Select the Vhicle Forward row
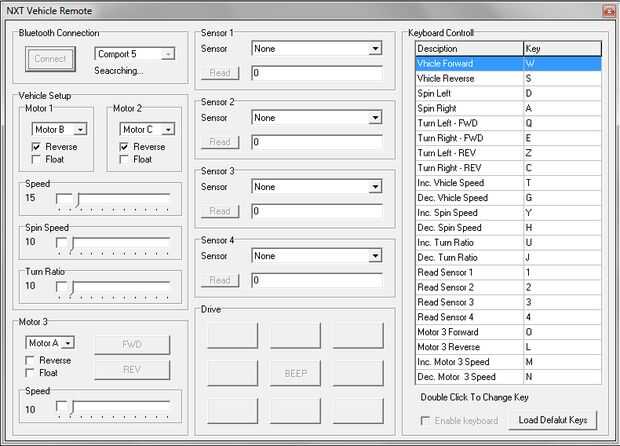The height and width of the screenshot is (446, 620). click(508, 64)
